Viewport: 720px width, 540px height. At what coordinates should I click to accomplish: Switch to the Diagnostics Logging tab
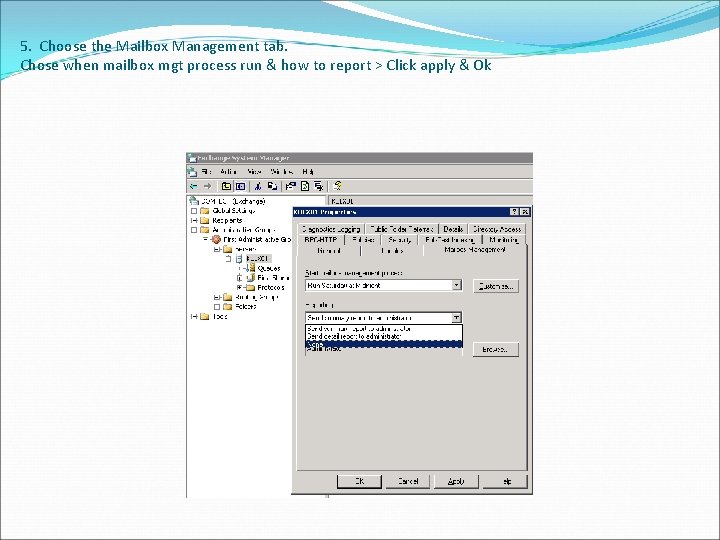pyautogui.click(x=331, y=229)
